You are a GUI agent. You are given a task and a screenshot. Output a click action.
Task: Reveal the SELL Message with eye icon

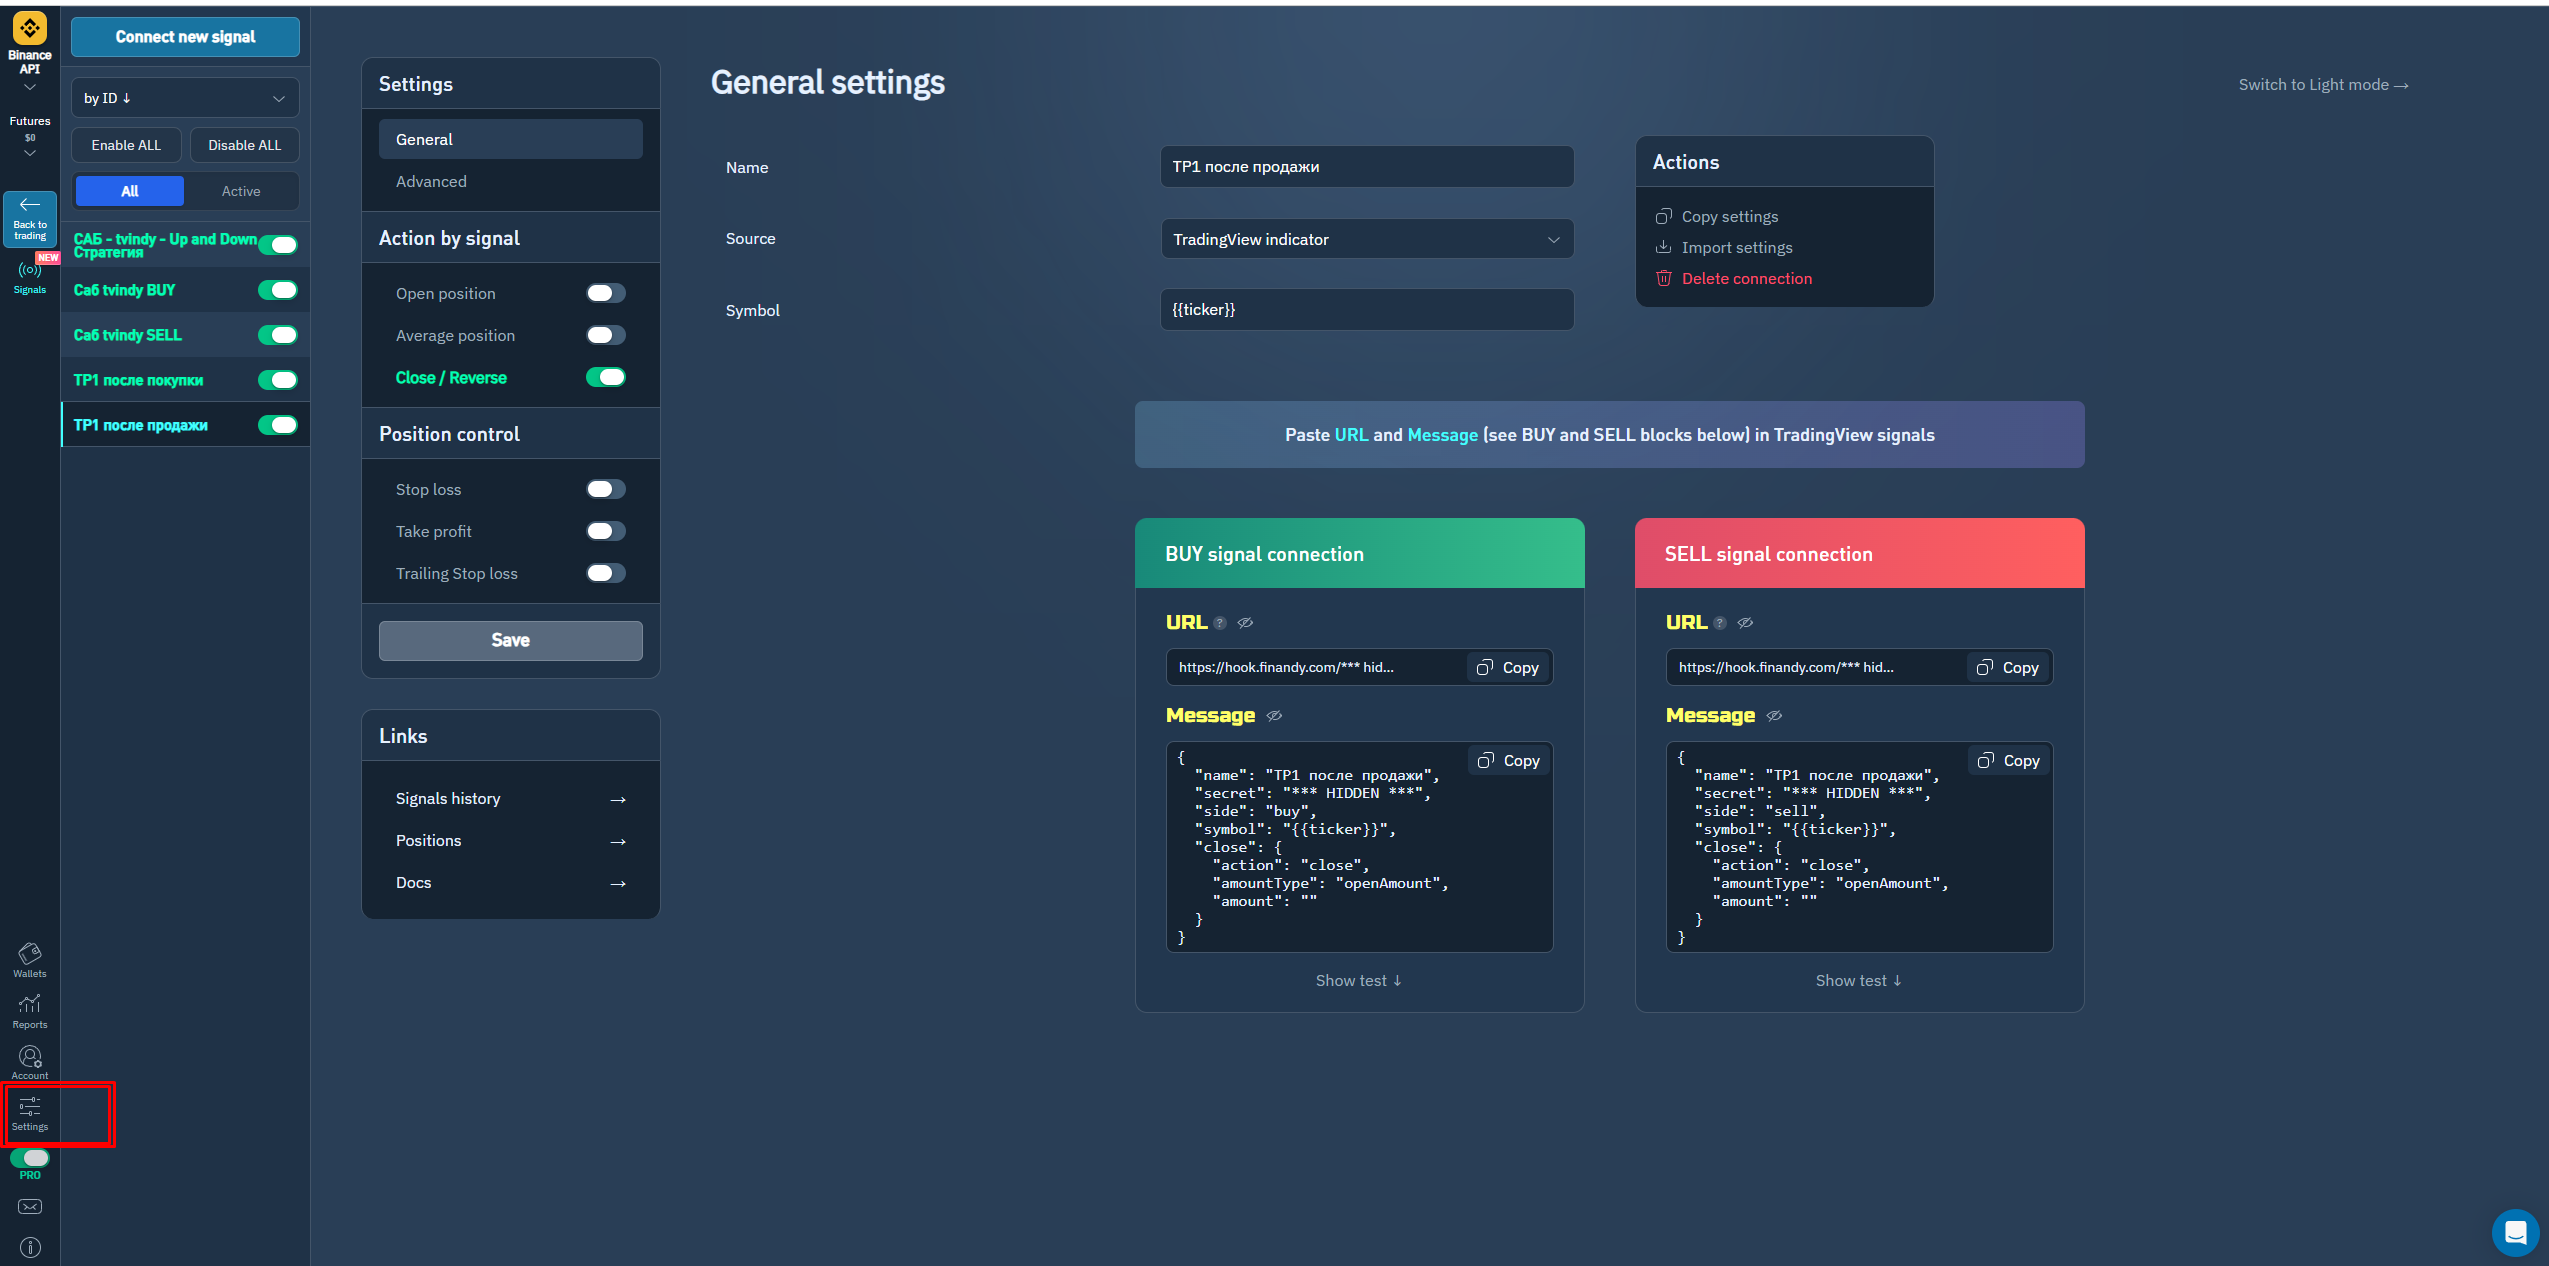[x=1774, y=716]
